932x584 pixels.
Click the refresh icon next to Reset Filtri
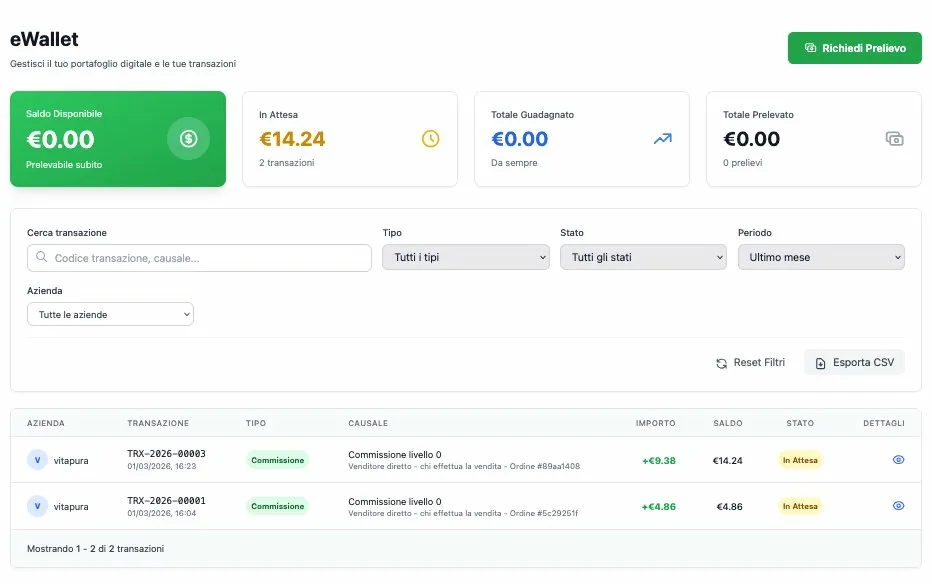(x=720, y=362)
